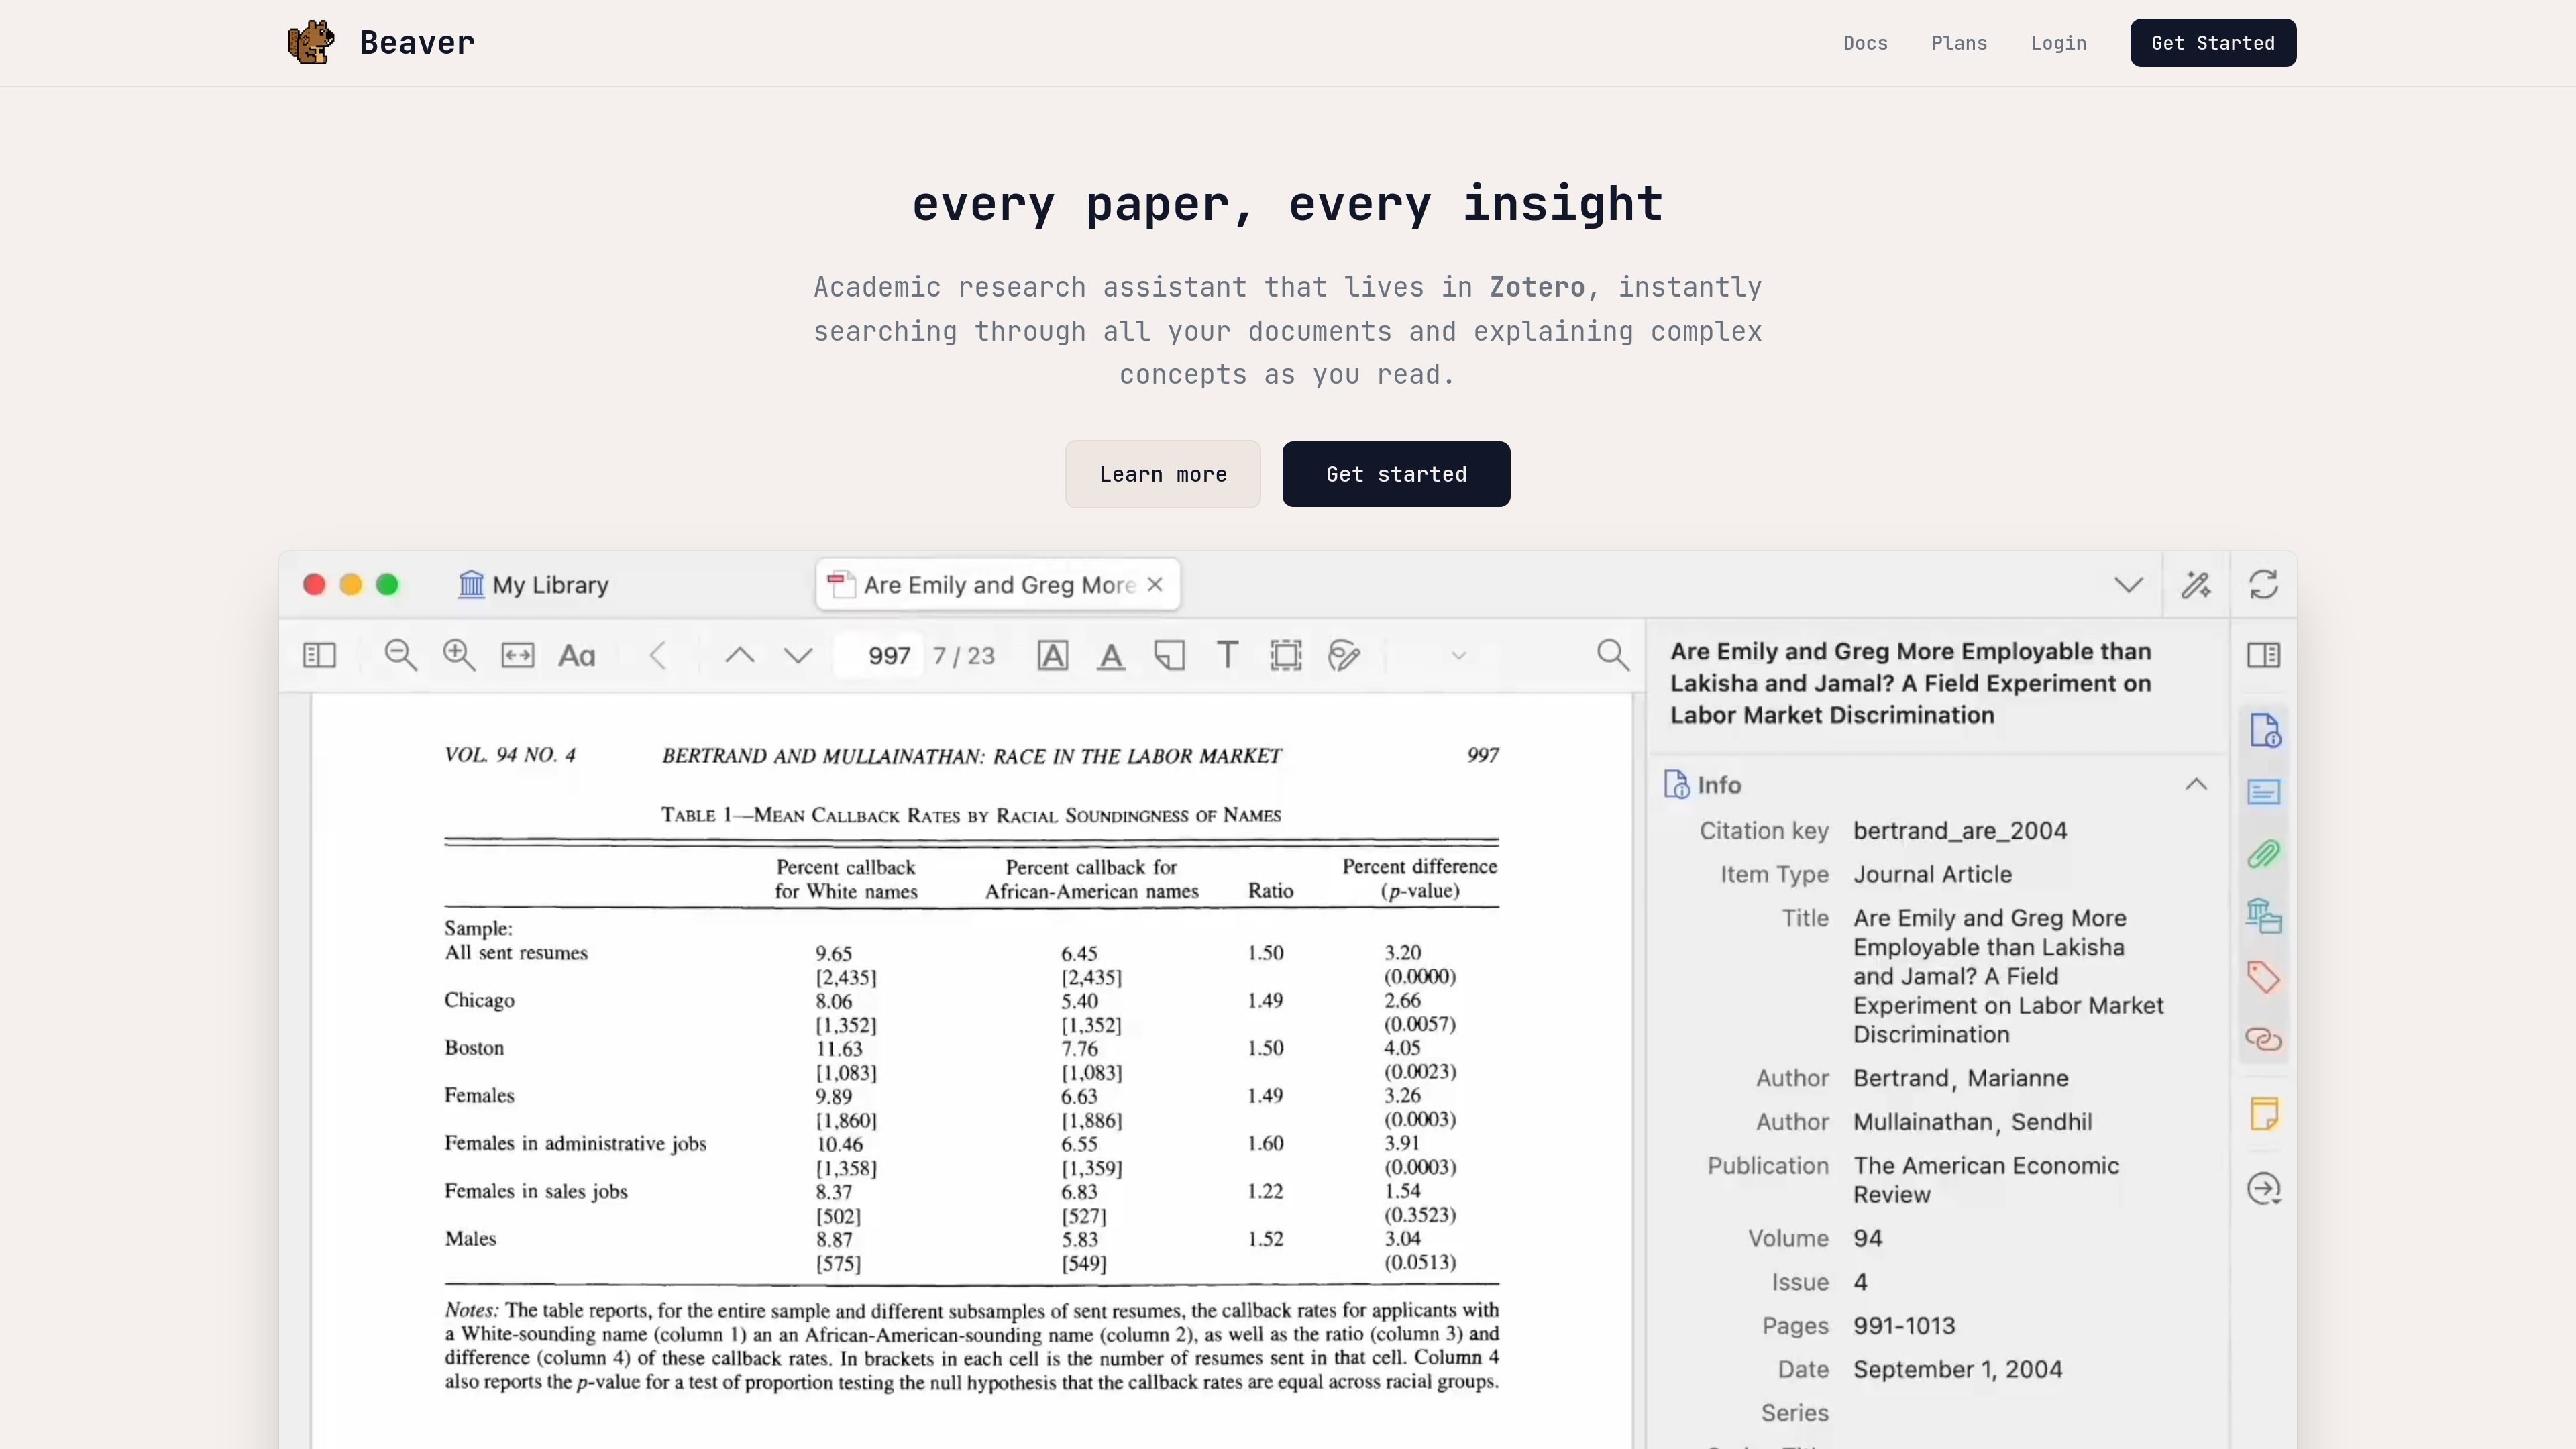Screen dimensions: 2576x1449
Task: Open the Docs nav link
Action: 1865,43
